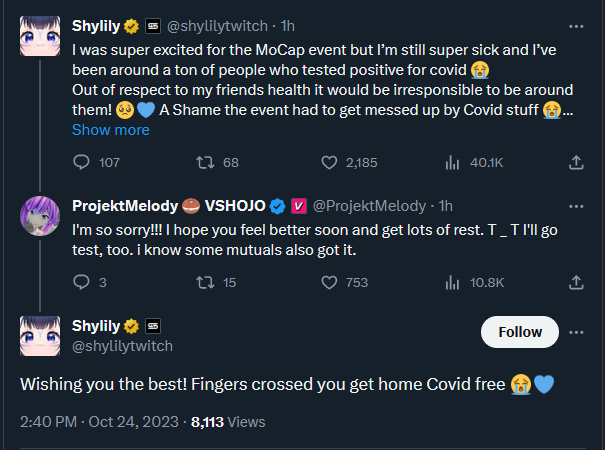Viewport: 605px width, 450px height.
Task: Like ProjektMelody's reply with 753 likes
Action: click(328, 283)
